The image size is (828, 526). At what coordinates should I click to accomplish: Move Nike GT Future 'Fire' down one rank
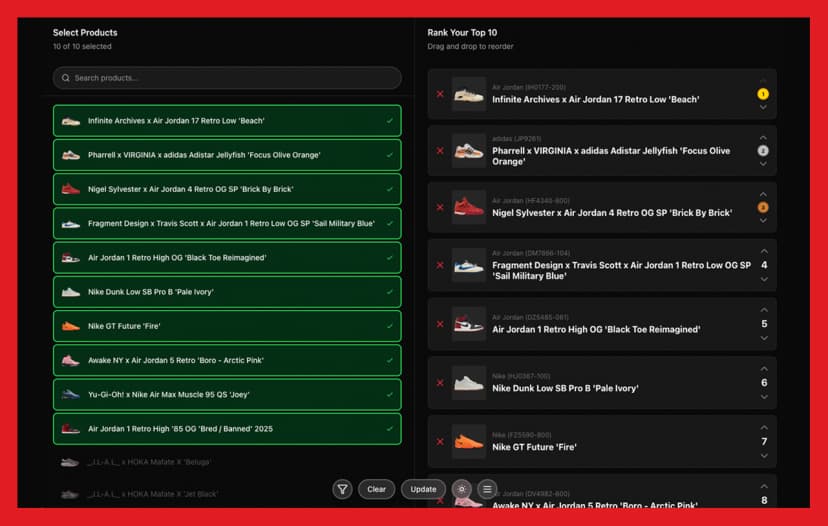click(x=764, y=456)
